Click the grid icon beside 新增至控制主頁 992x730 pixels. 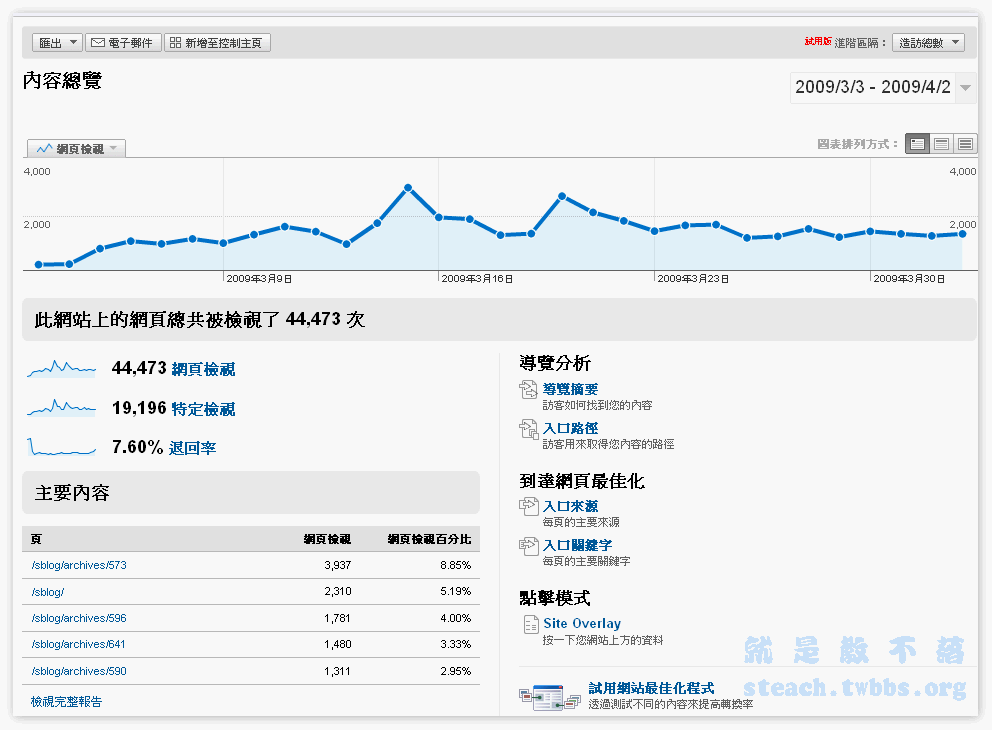click(176, 43)
